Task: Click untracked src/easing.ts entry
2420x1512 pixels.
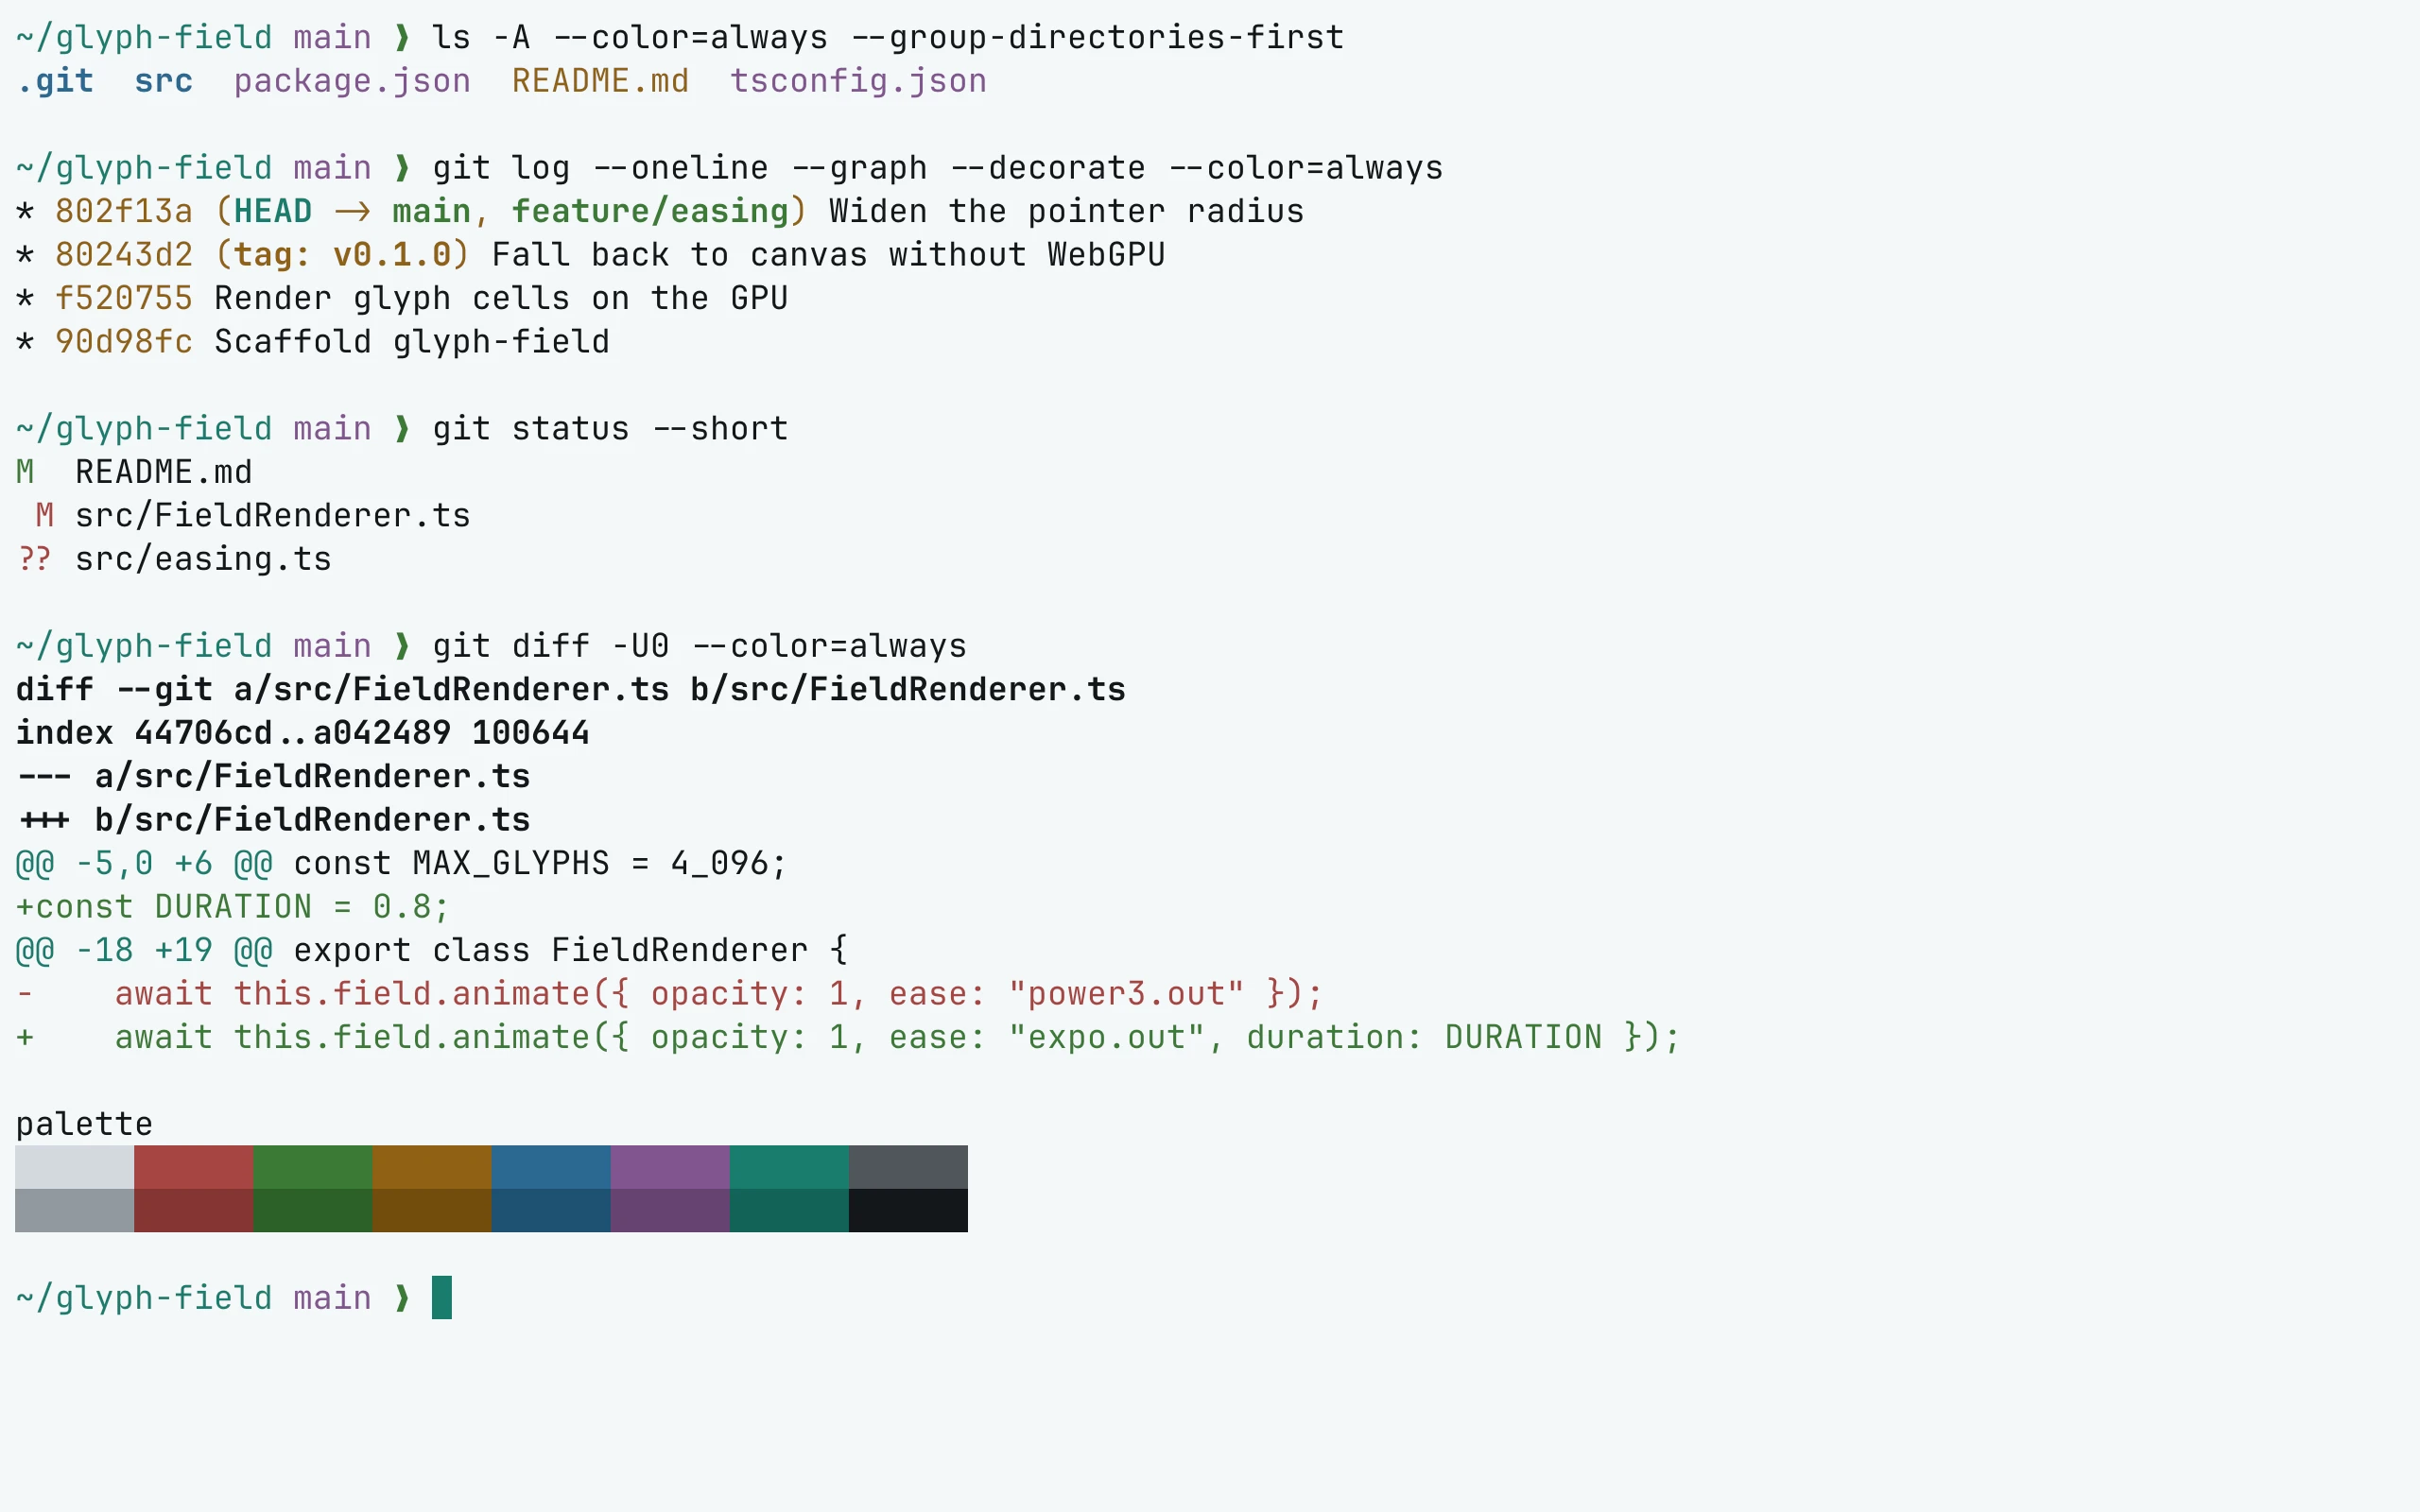Action: (203, 559)
